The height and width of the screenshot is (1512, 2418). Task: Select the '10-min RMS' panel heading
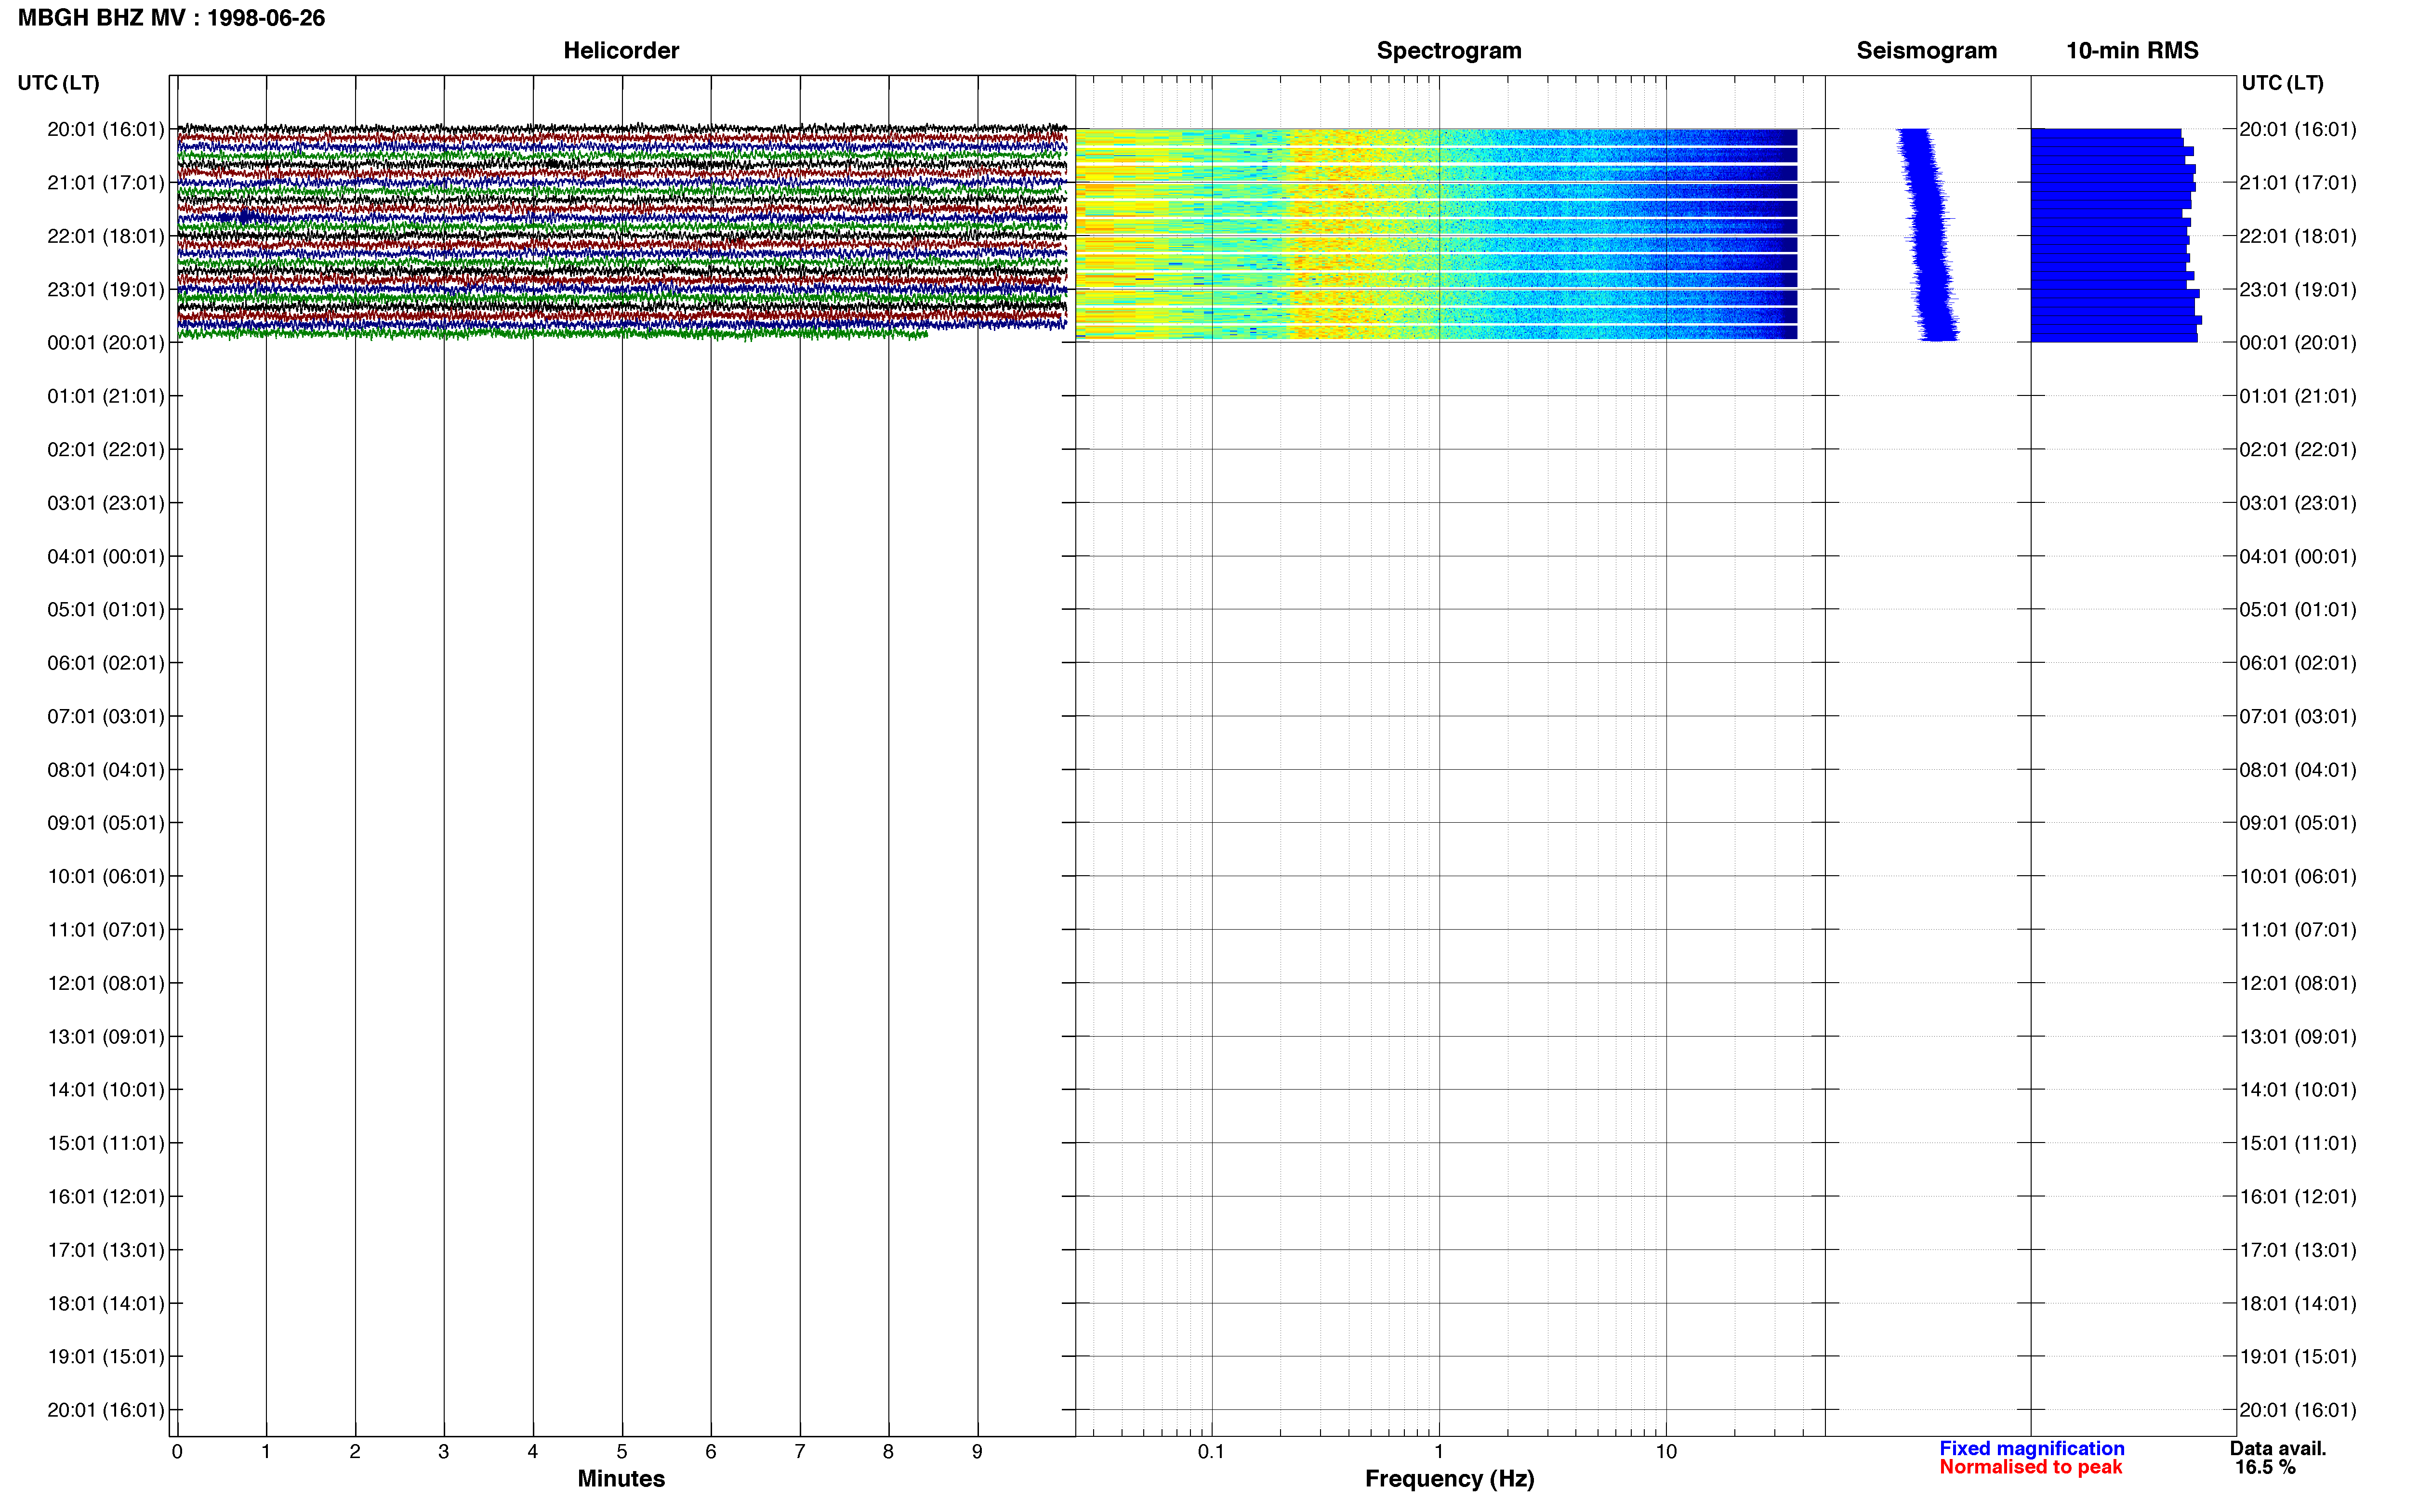(x=2132, y=50)
